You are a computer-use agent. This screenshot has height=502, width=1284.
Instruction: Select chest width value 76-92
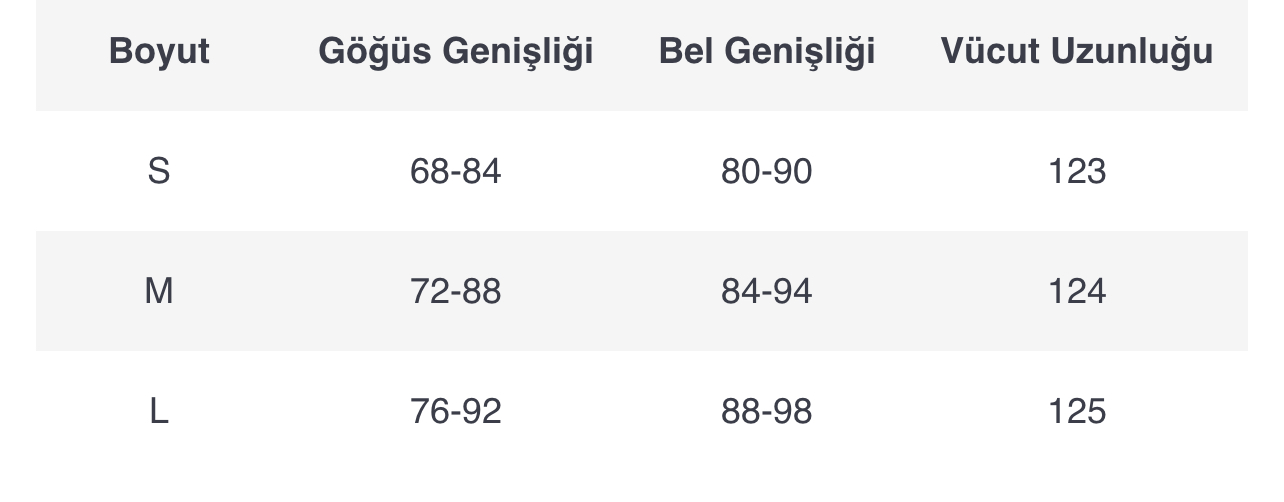coord(456,411)
